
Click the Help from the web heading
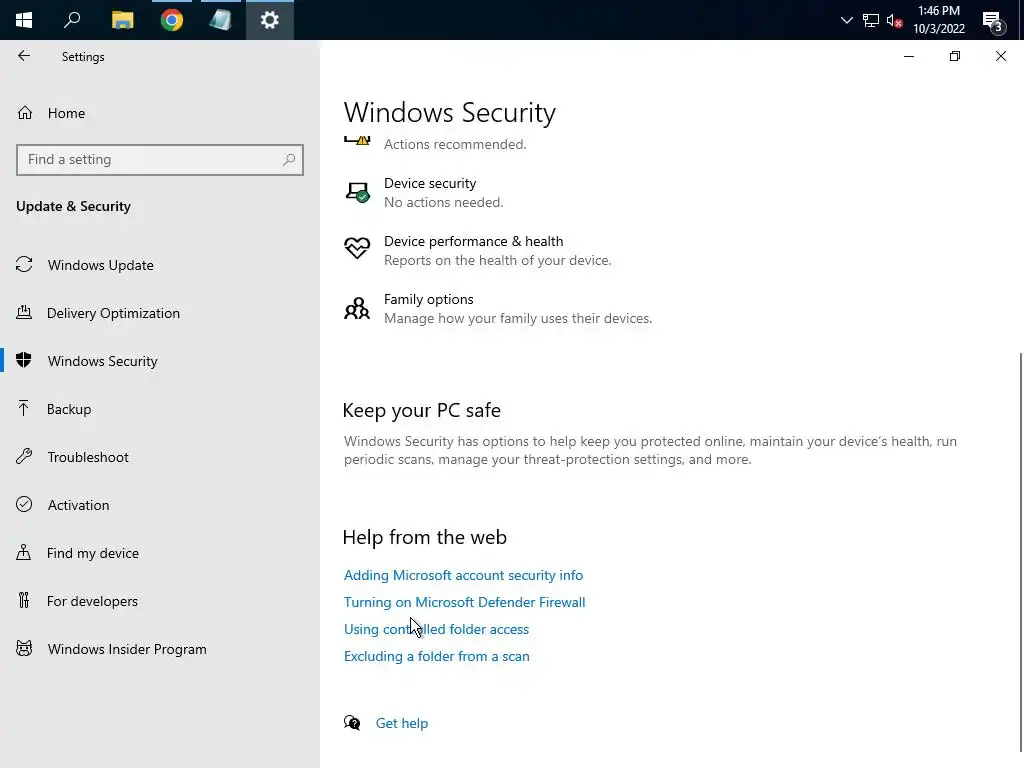tap(424, 537)
